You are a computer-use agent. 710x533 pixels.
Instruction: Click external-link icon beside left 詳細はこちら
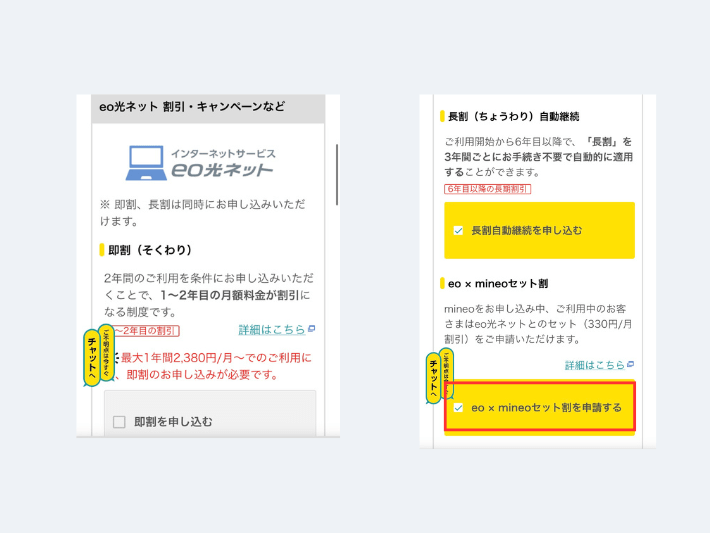click(312, 329)
